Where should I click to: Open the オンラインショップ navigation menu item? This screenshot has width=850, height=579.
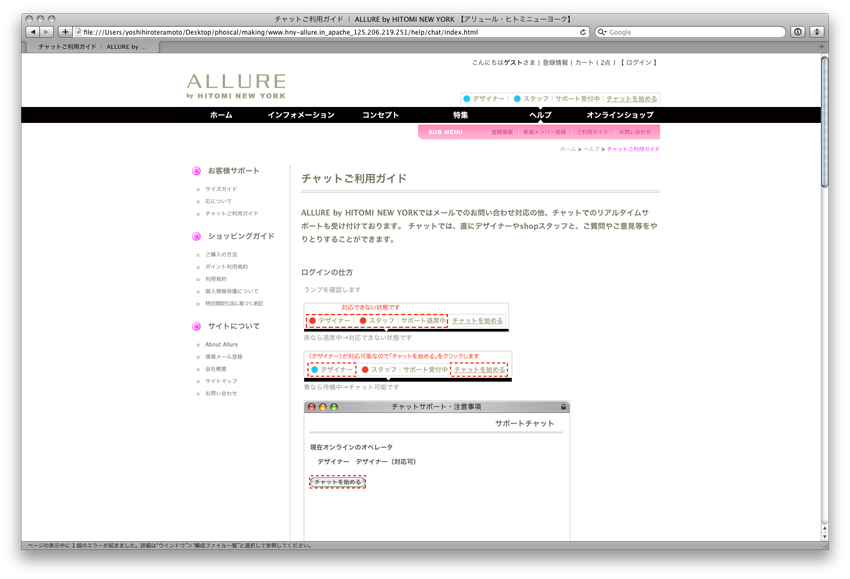[x=619, y=115]
